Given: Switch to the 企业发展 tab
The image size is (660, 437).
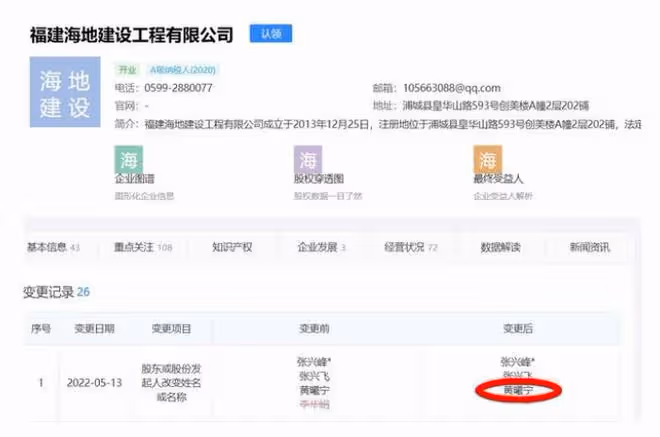Looking at the screenshot, I should [322, 247].
